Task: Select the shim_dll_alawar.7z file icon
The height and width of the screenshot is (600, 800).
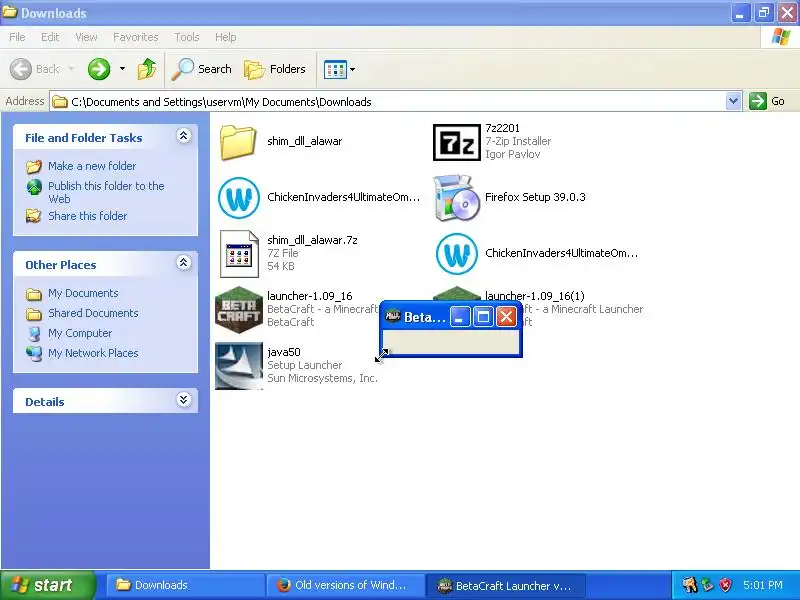Action: coord(239,254)
